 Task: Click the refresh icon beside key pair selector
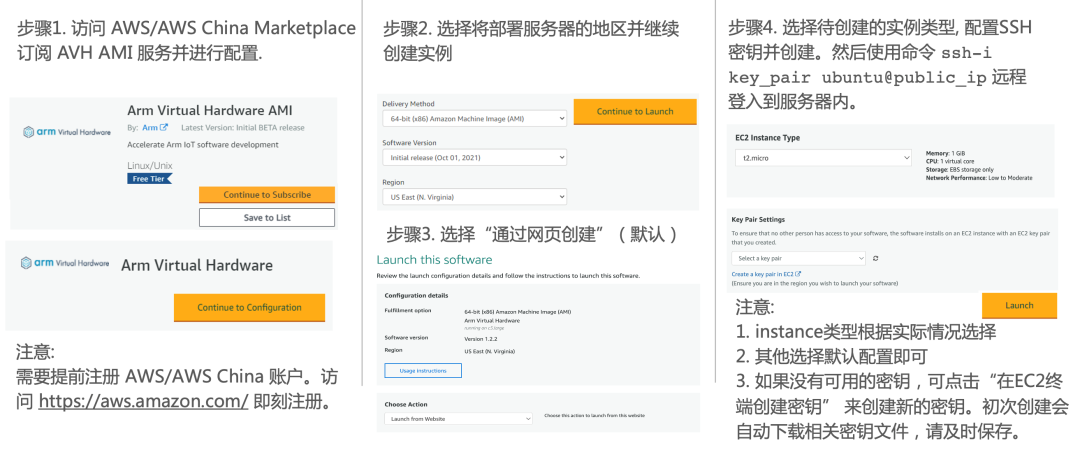click(875, 258)
